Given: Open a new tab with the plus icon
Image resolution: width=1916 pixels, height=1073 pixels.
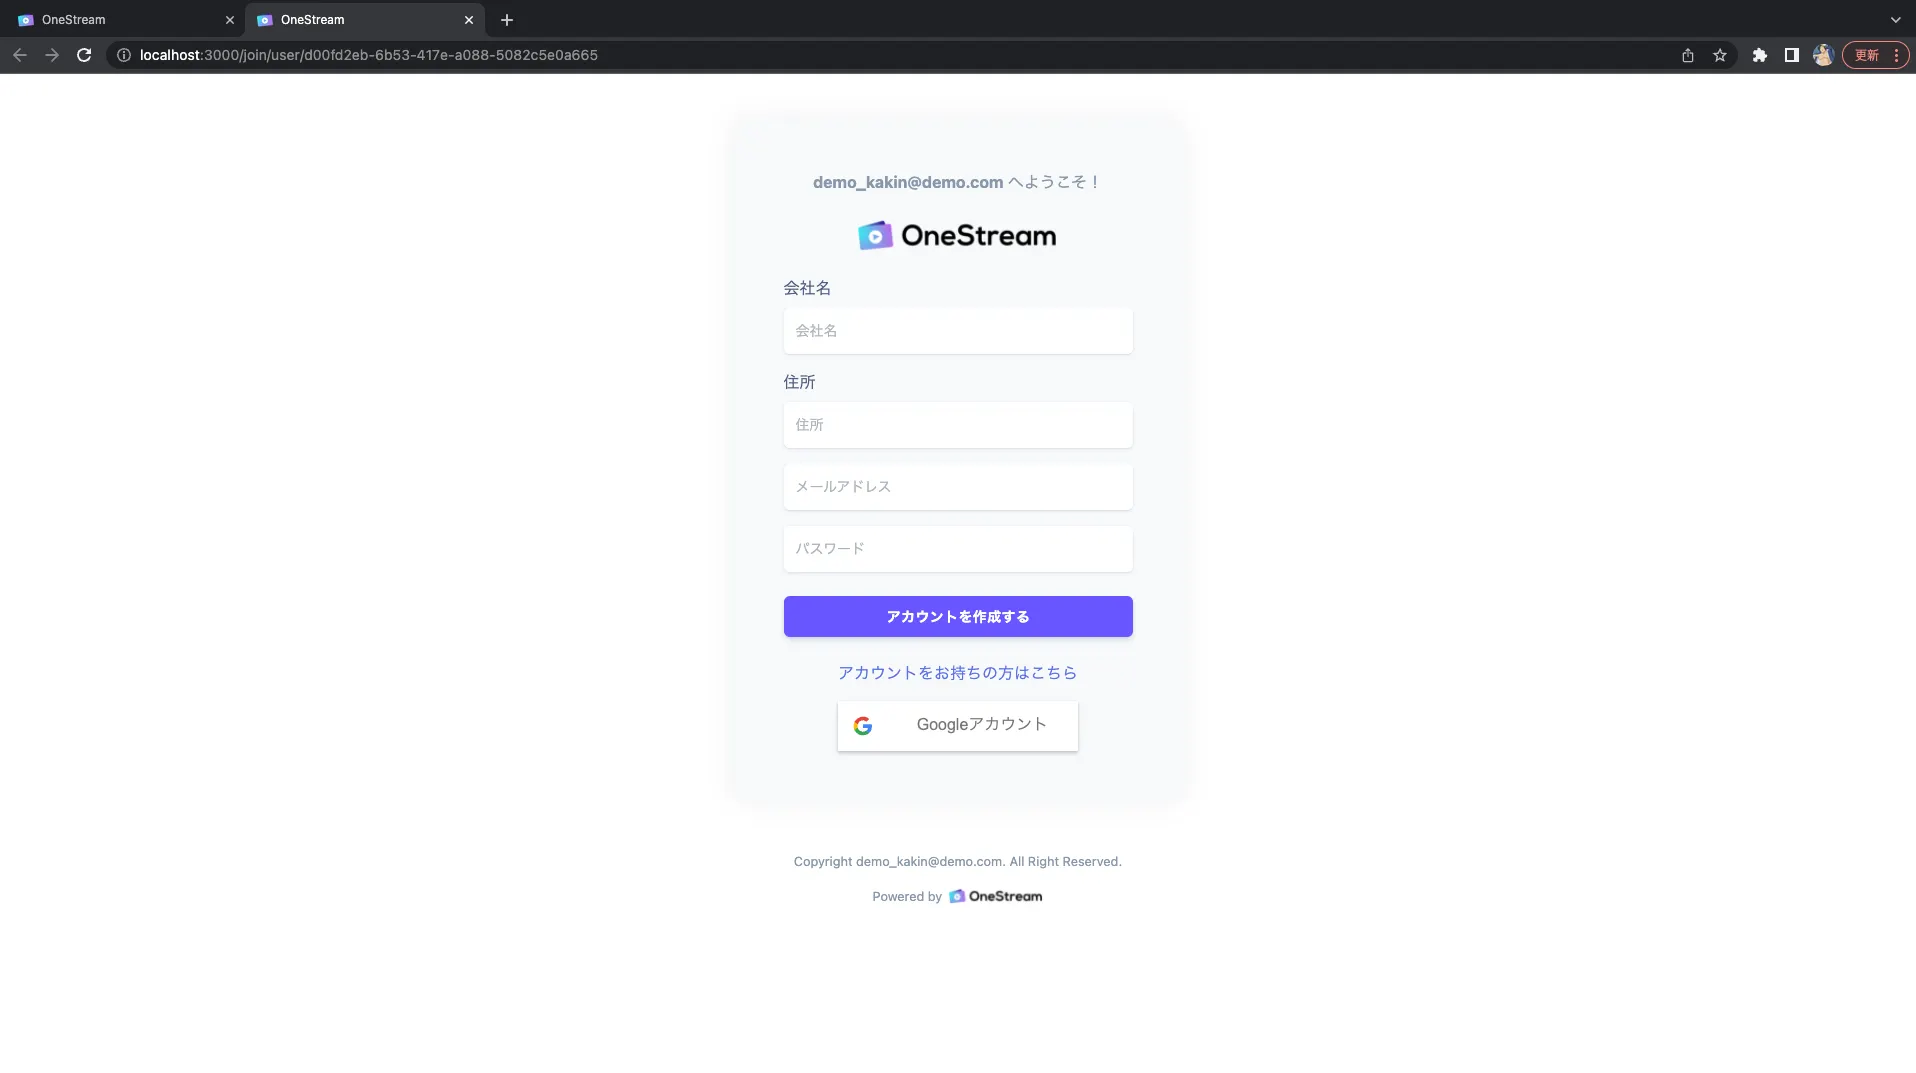Looking at the screenshot, I should (x=507, y=20).
